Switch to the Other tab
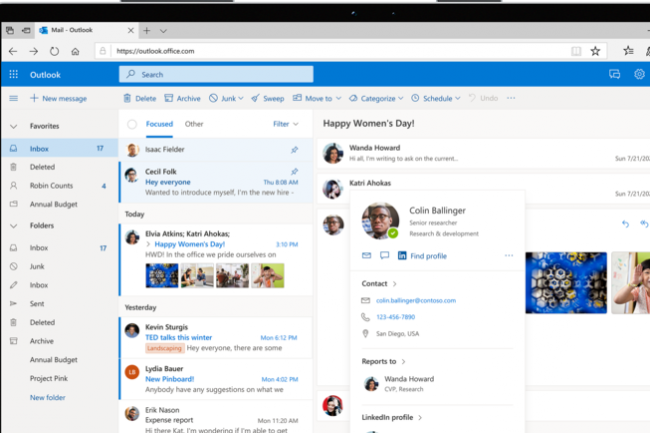 click(x=194, y=124)
